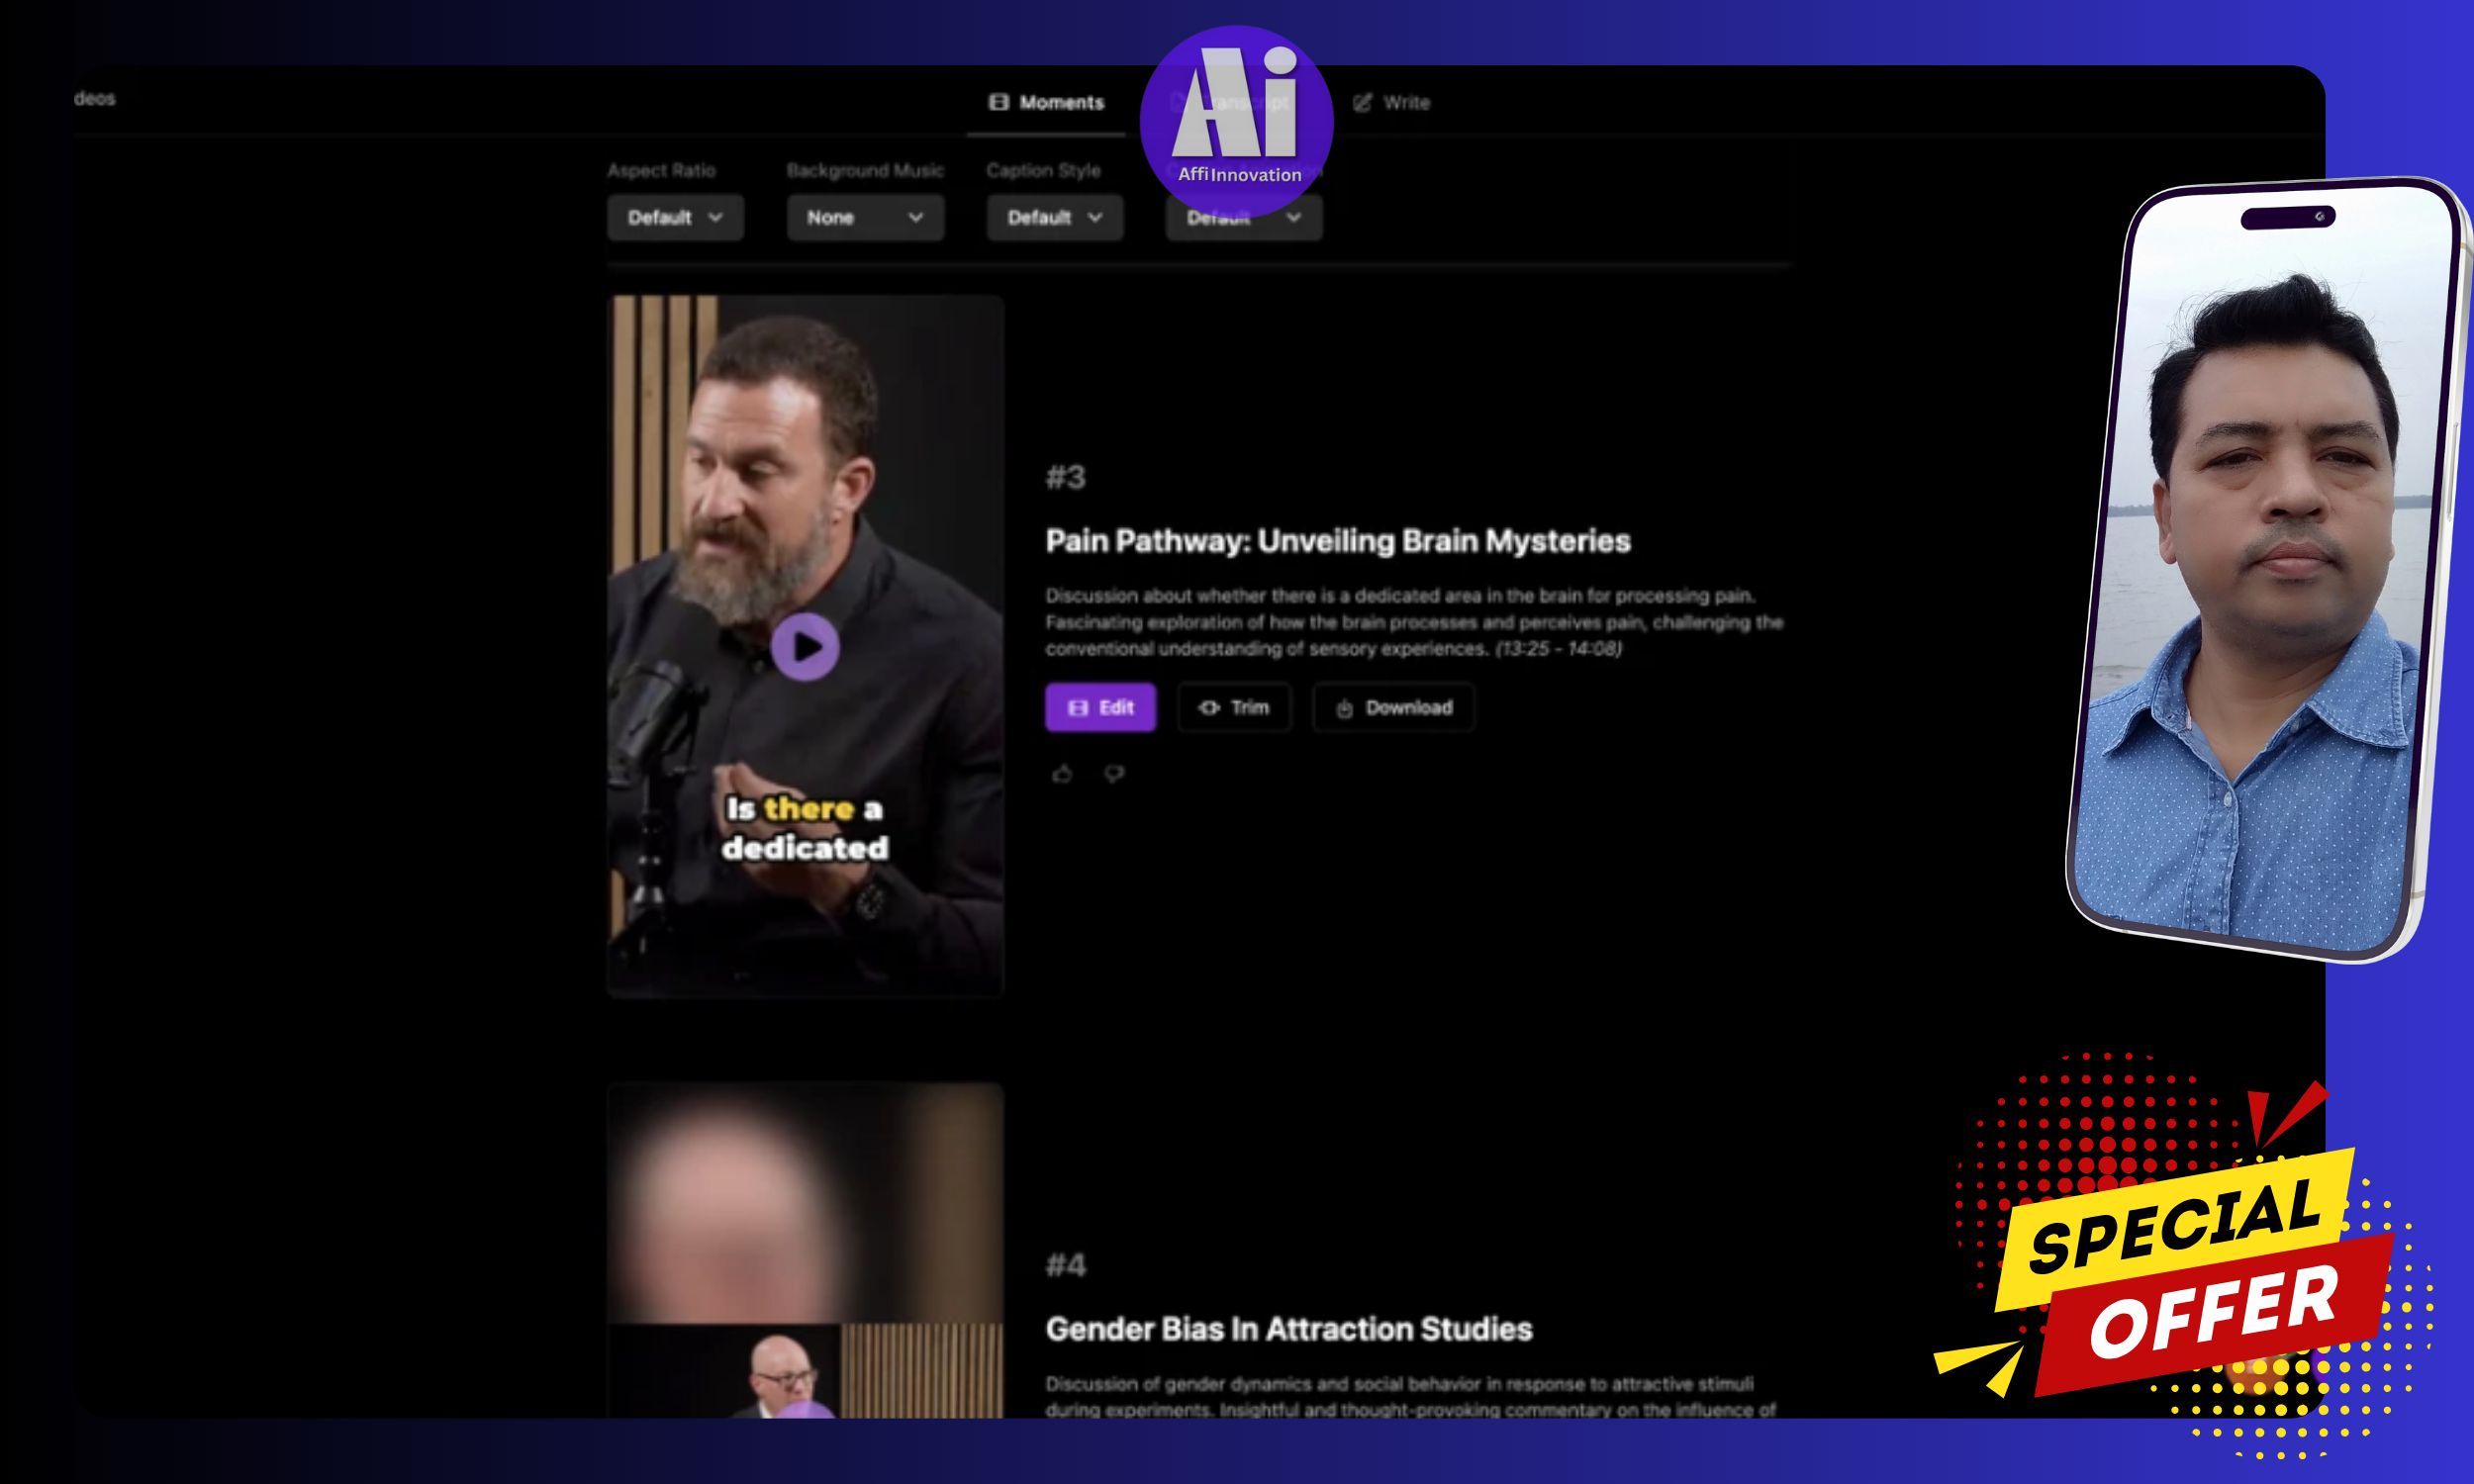Viewport: 2474px width, 1484px height.
Task: Open Gender Bias clip thumbnail
Action: pos(805,1250)
